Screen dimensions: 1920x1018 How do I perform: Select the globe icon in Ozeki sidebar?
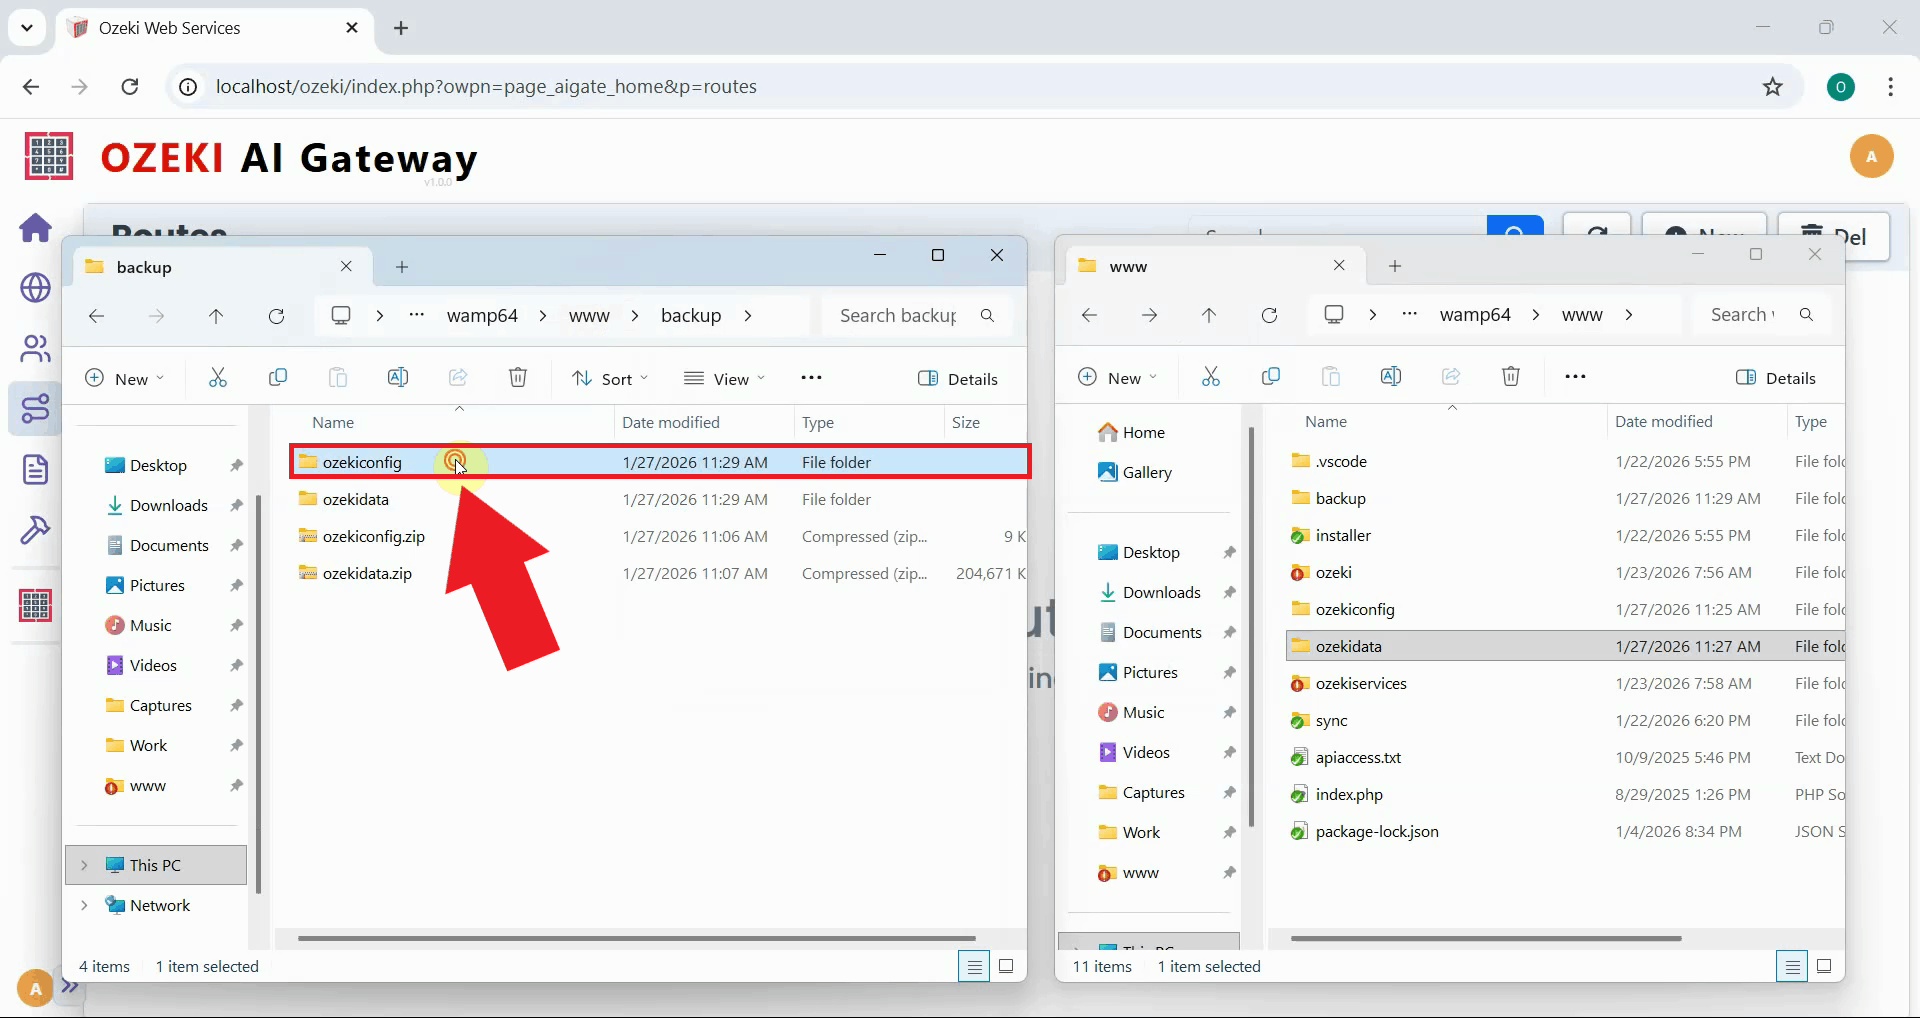36,288
